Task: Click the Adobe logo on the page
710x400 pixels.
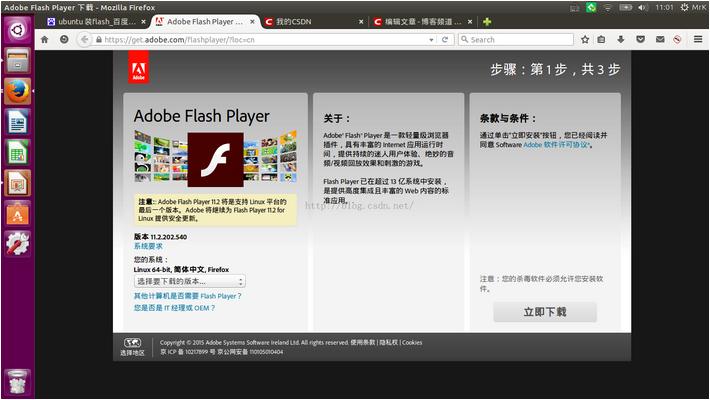Action: click(x=139, y=67)
